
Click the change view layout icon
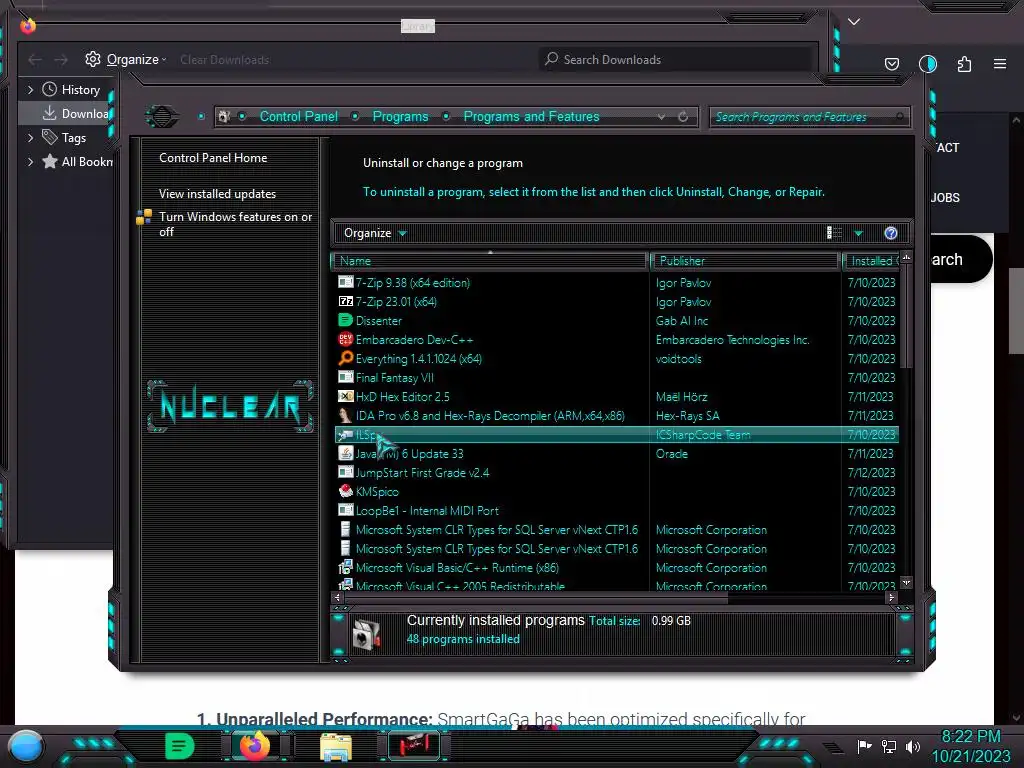point(834,233)
